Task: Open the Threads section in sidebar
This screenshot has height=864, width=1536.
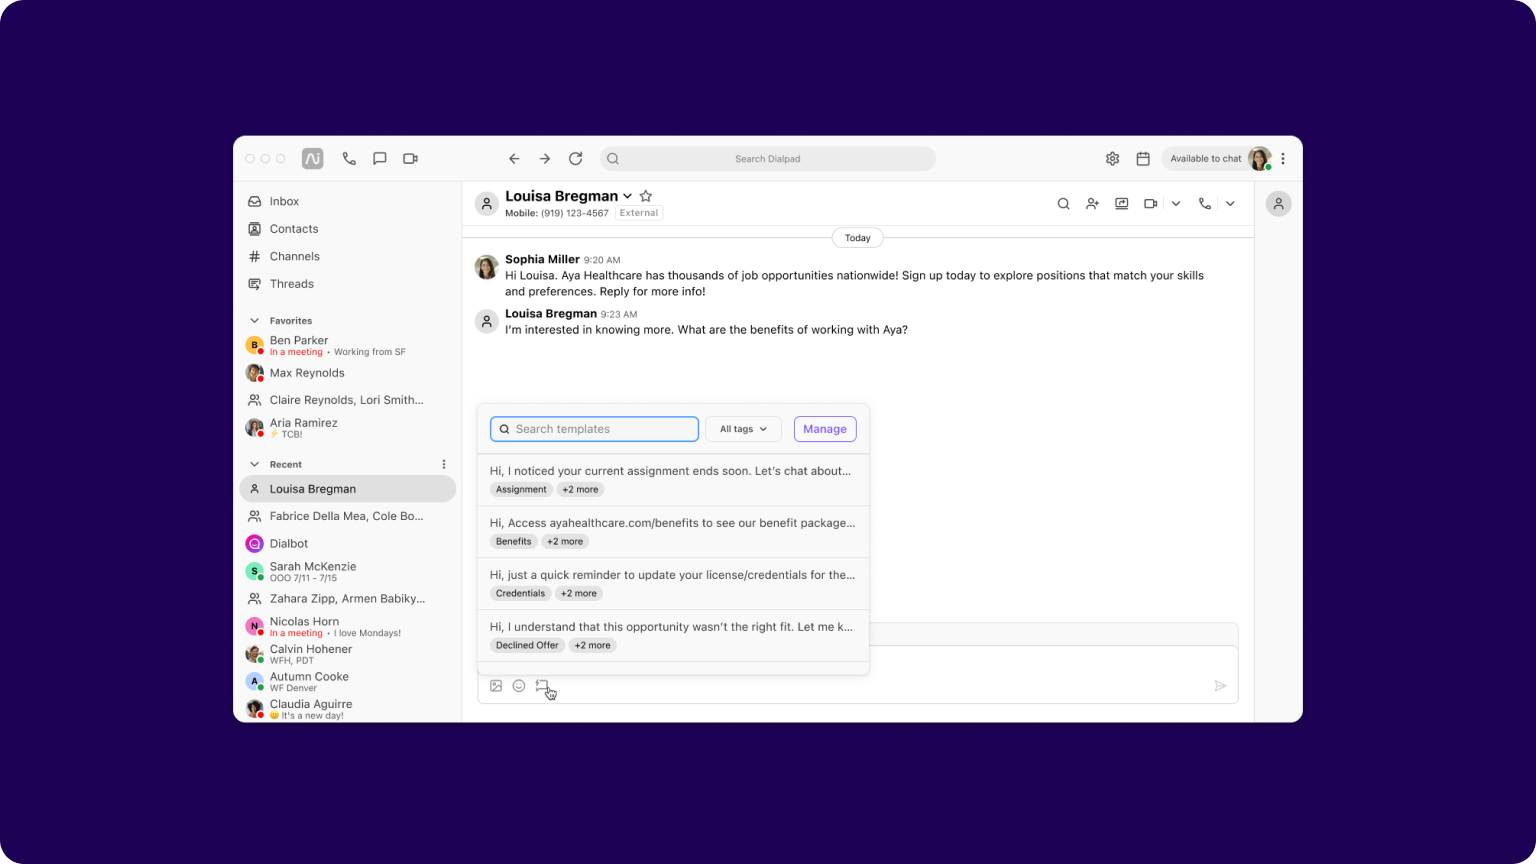Action: pyautogui.click(x=292, y=284)
